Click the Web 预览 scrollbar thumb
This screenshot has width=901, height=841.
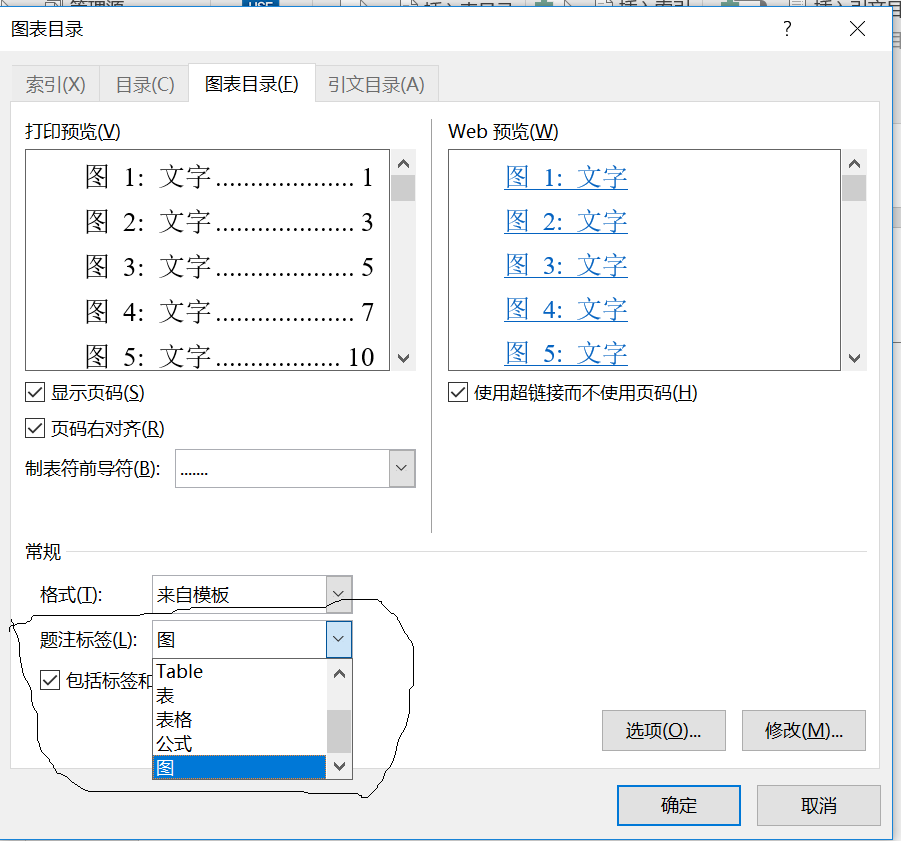click(854, 188)
